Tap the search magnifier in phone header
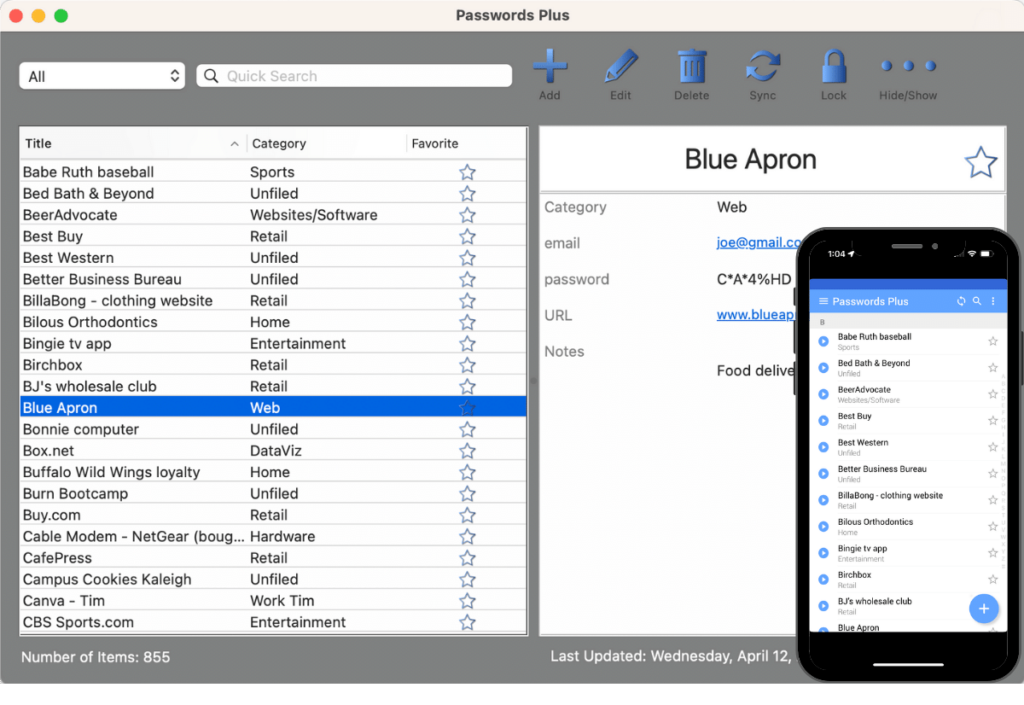This screenshot has width=1024, height=705. [977, 301]
